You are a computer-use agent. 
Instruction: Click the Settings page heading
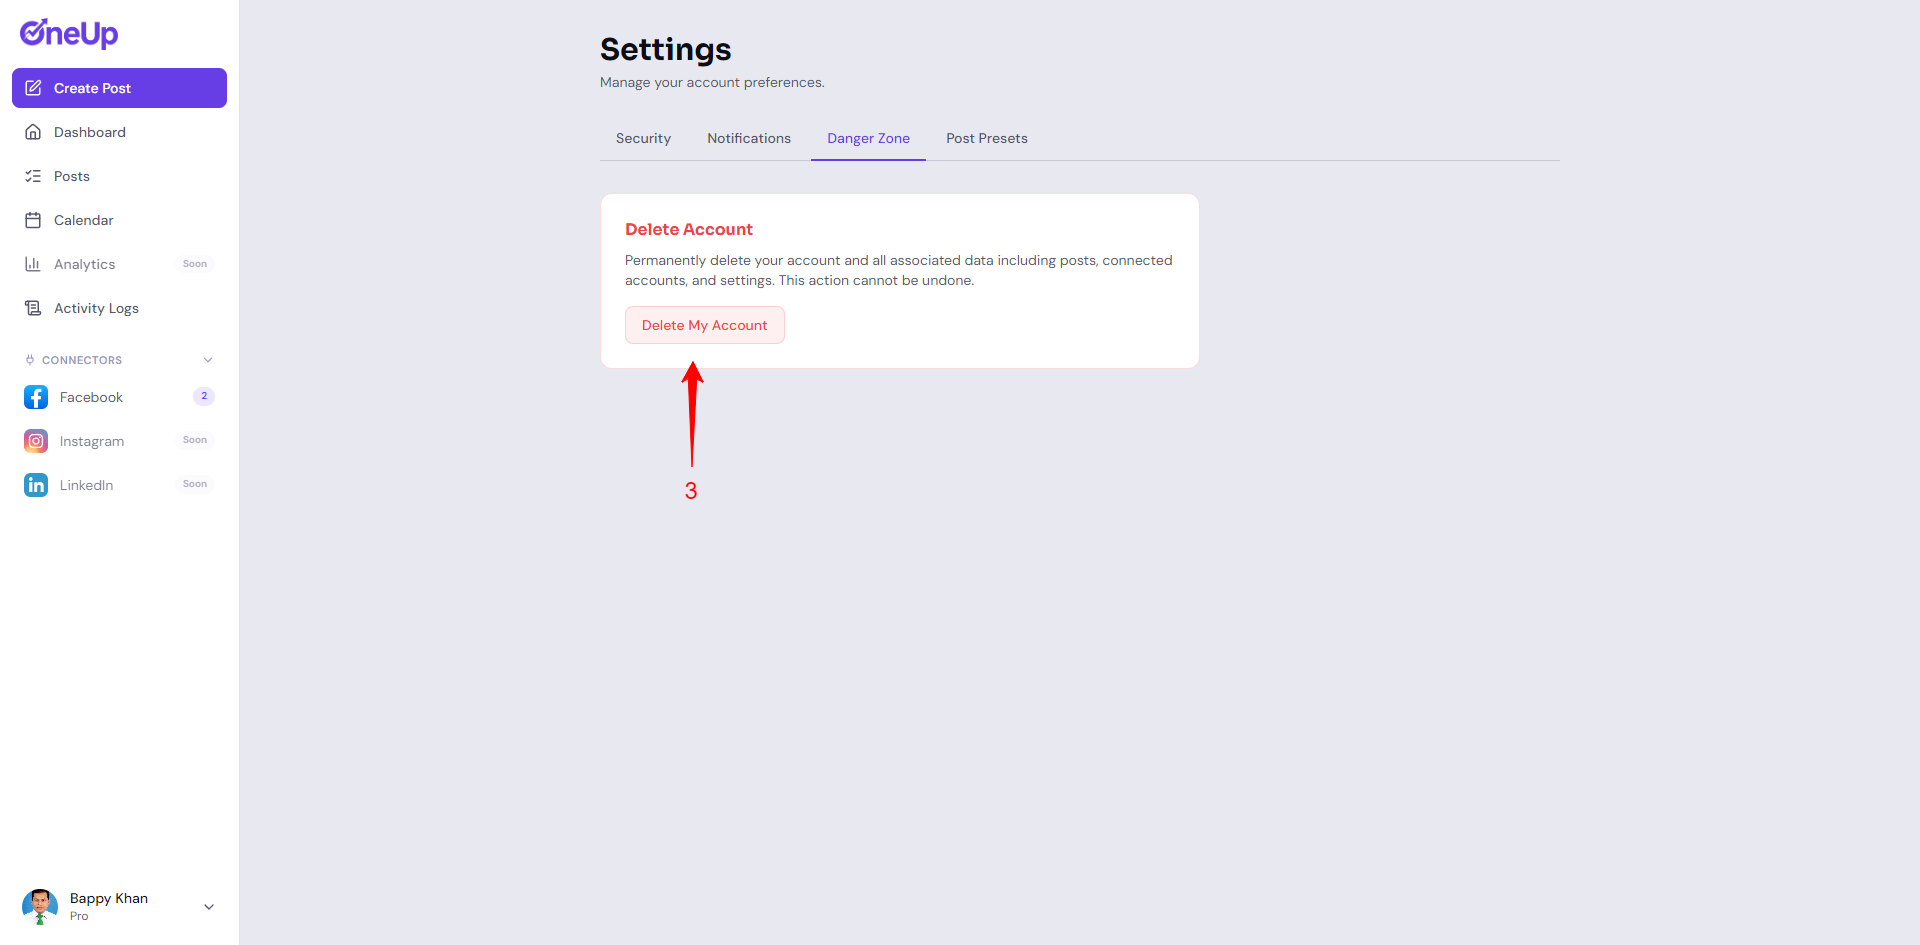(666, 49)
